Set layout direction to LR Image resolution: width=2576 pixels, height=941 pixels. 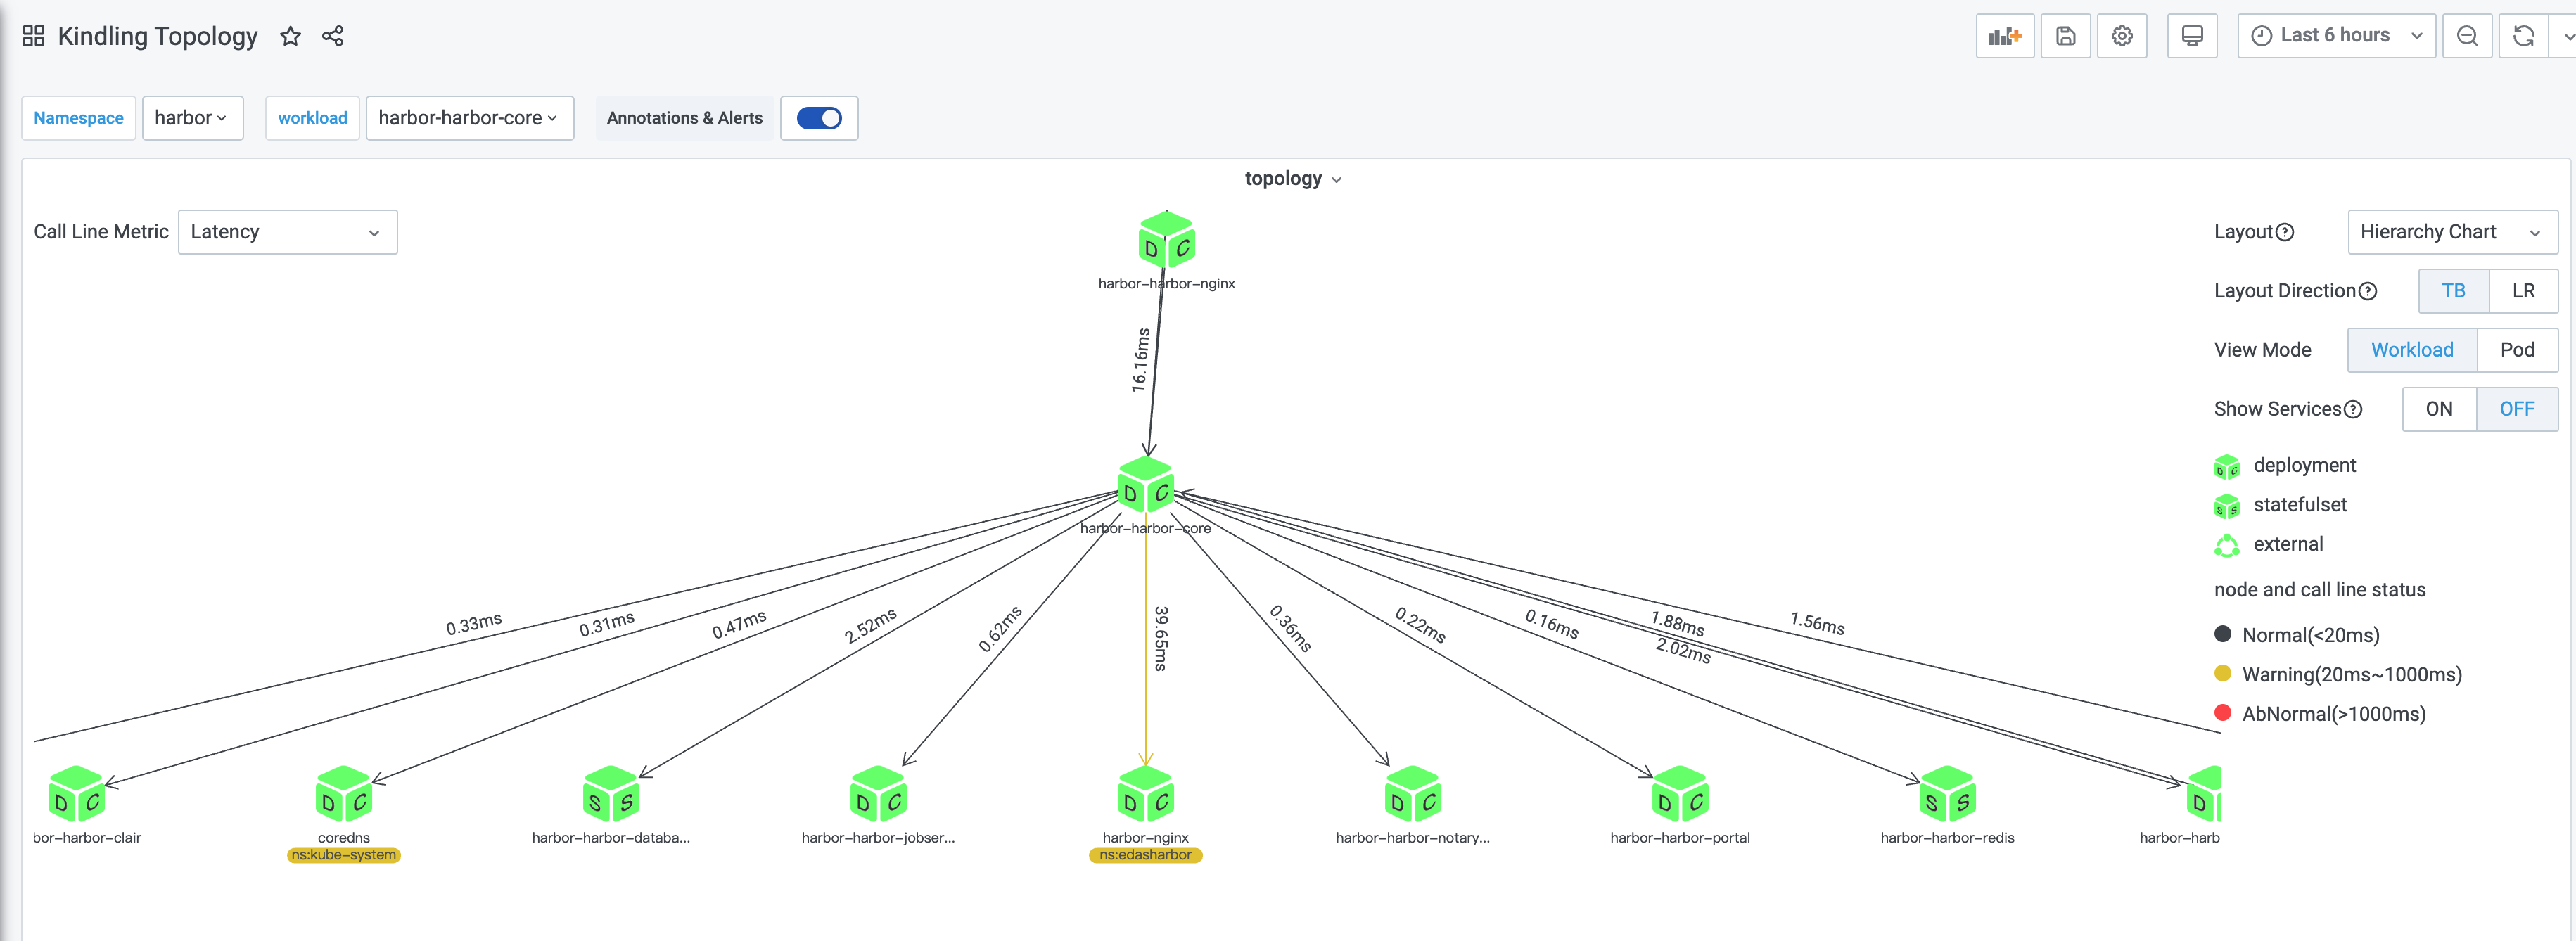[2524, 291]
